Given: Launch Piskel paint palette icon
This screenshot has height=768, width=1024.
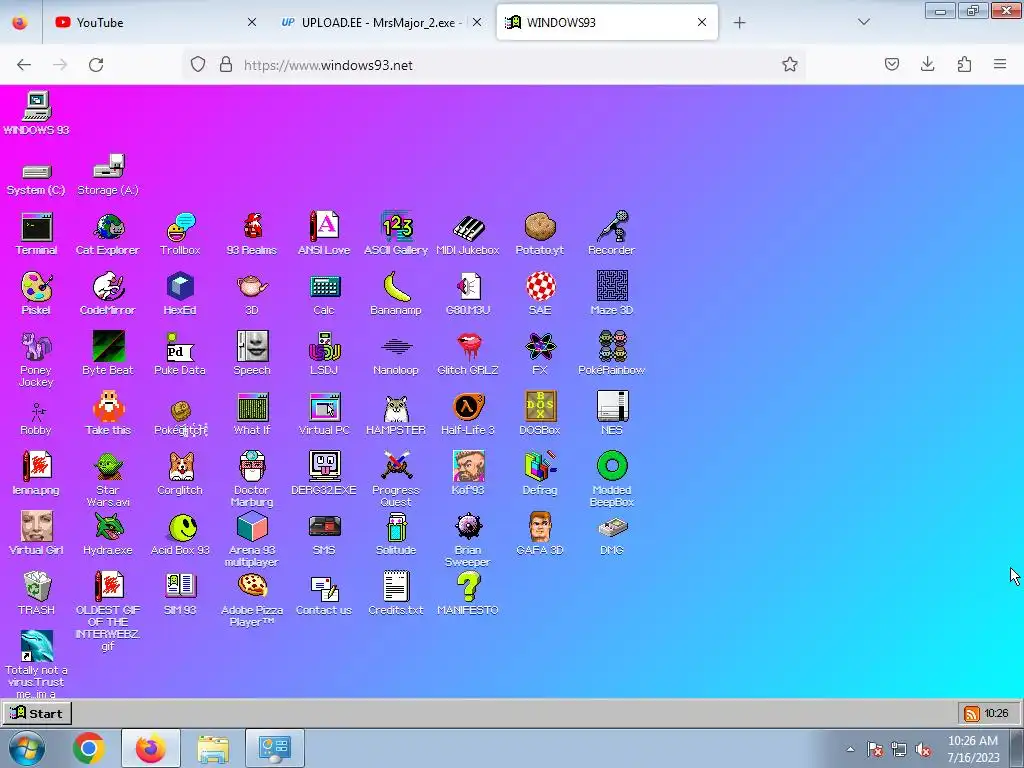Looking at the screenshot, I should pyautogui.click(x=36, y=293).
